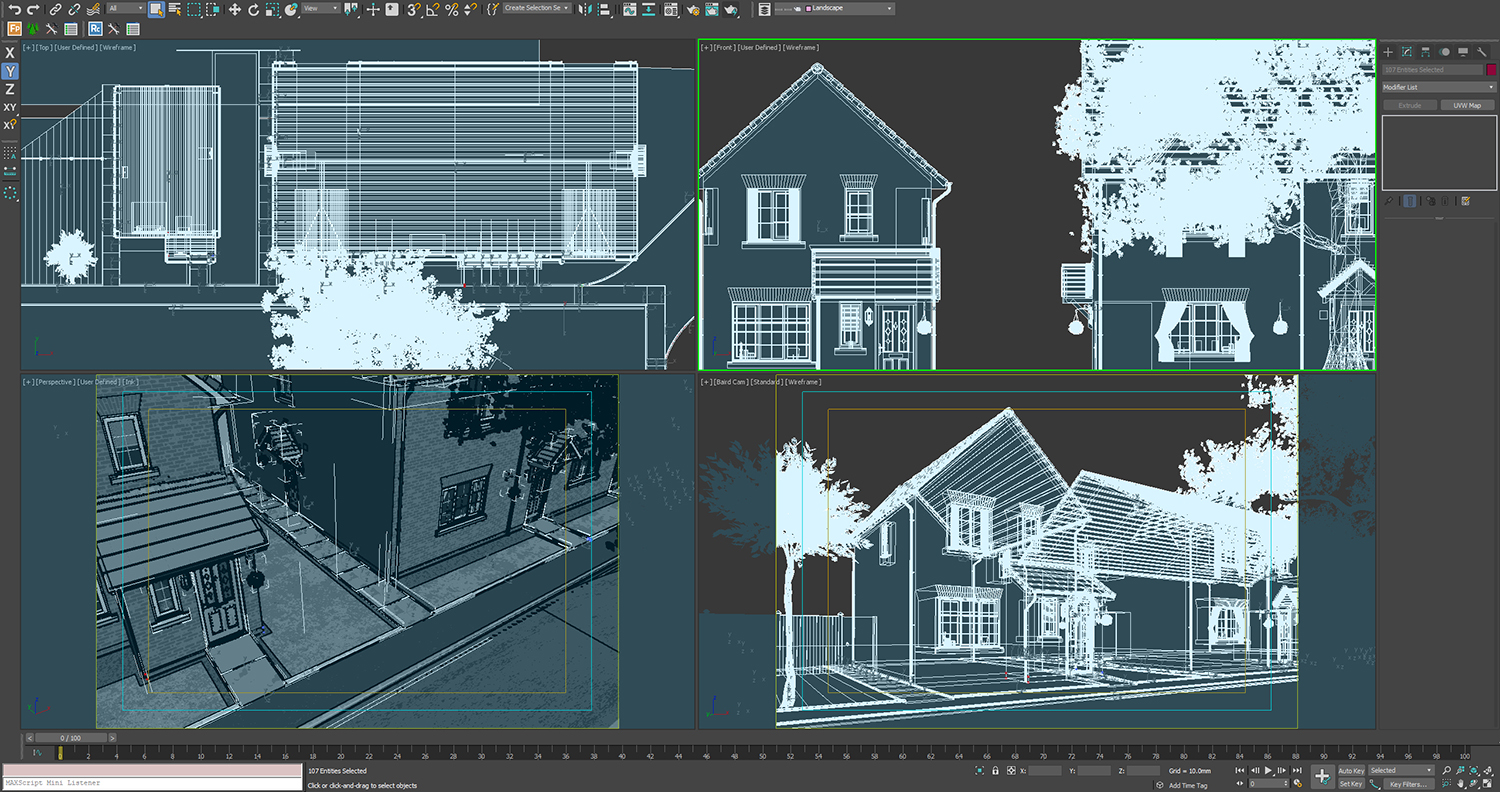Constrain to the Y axis
This screenshot has height=792, width=1500.
click(10, 71)
